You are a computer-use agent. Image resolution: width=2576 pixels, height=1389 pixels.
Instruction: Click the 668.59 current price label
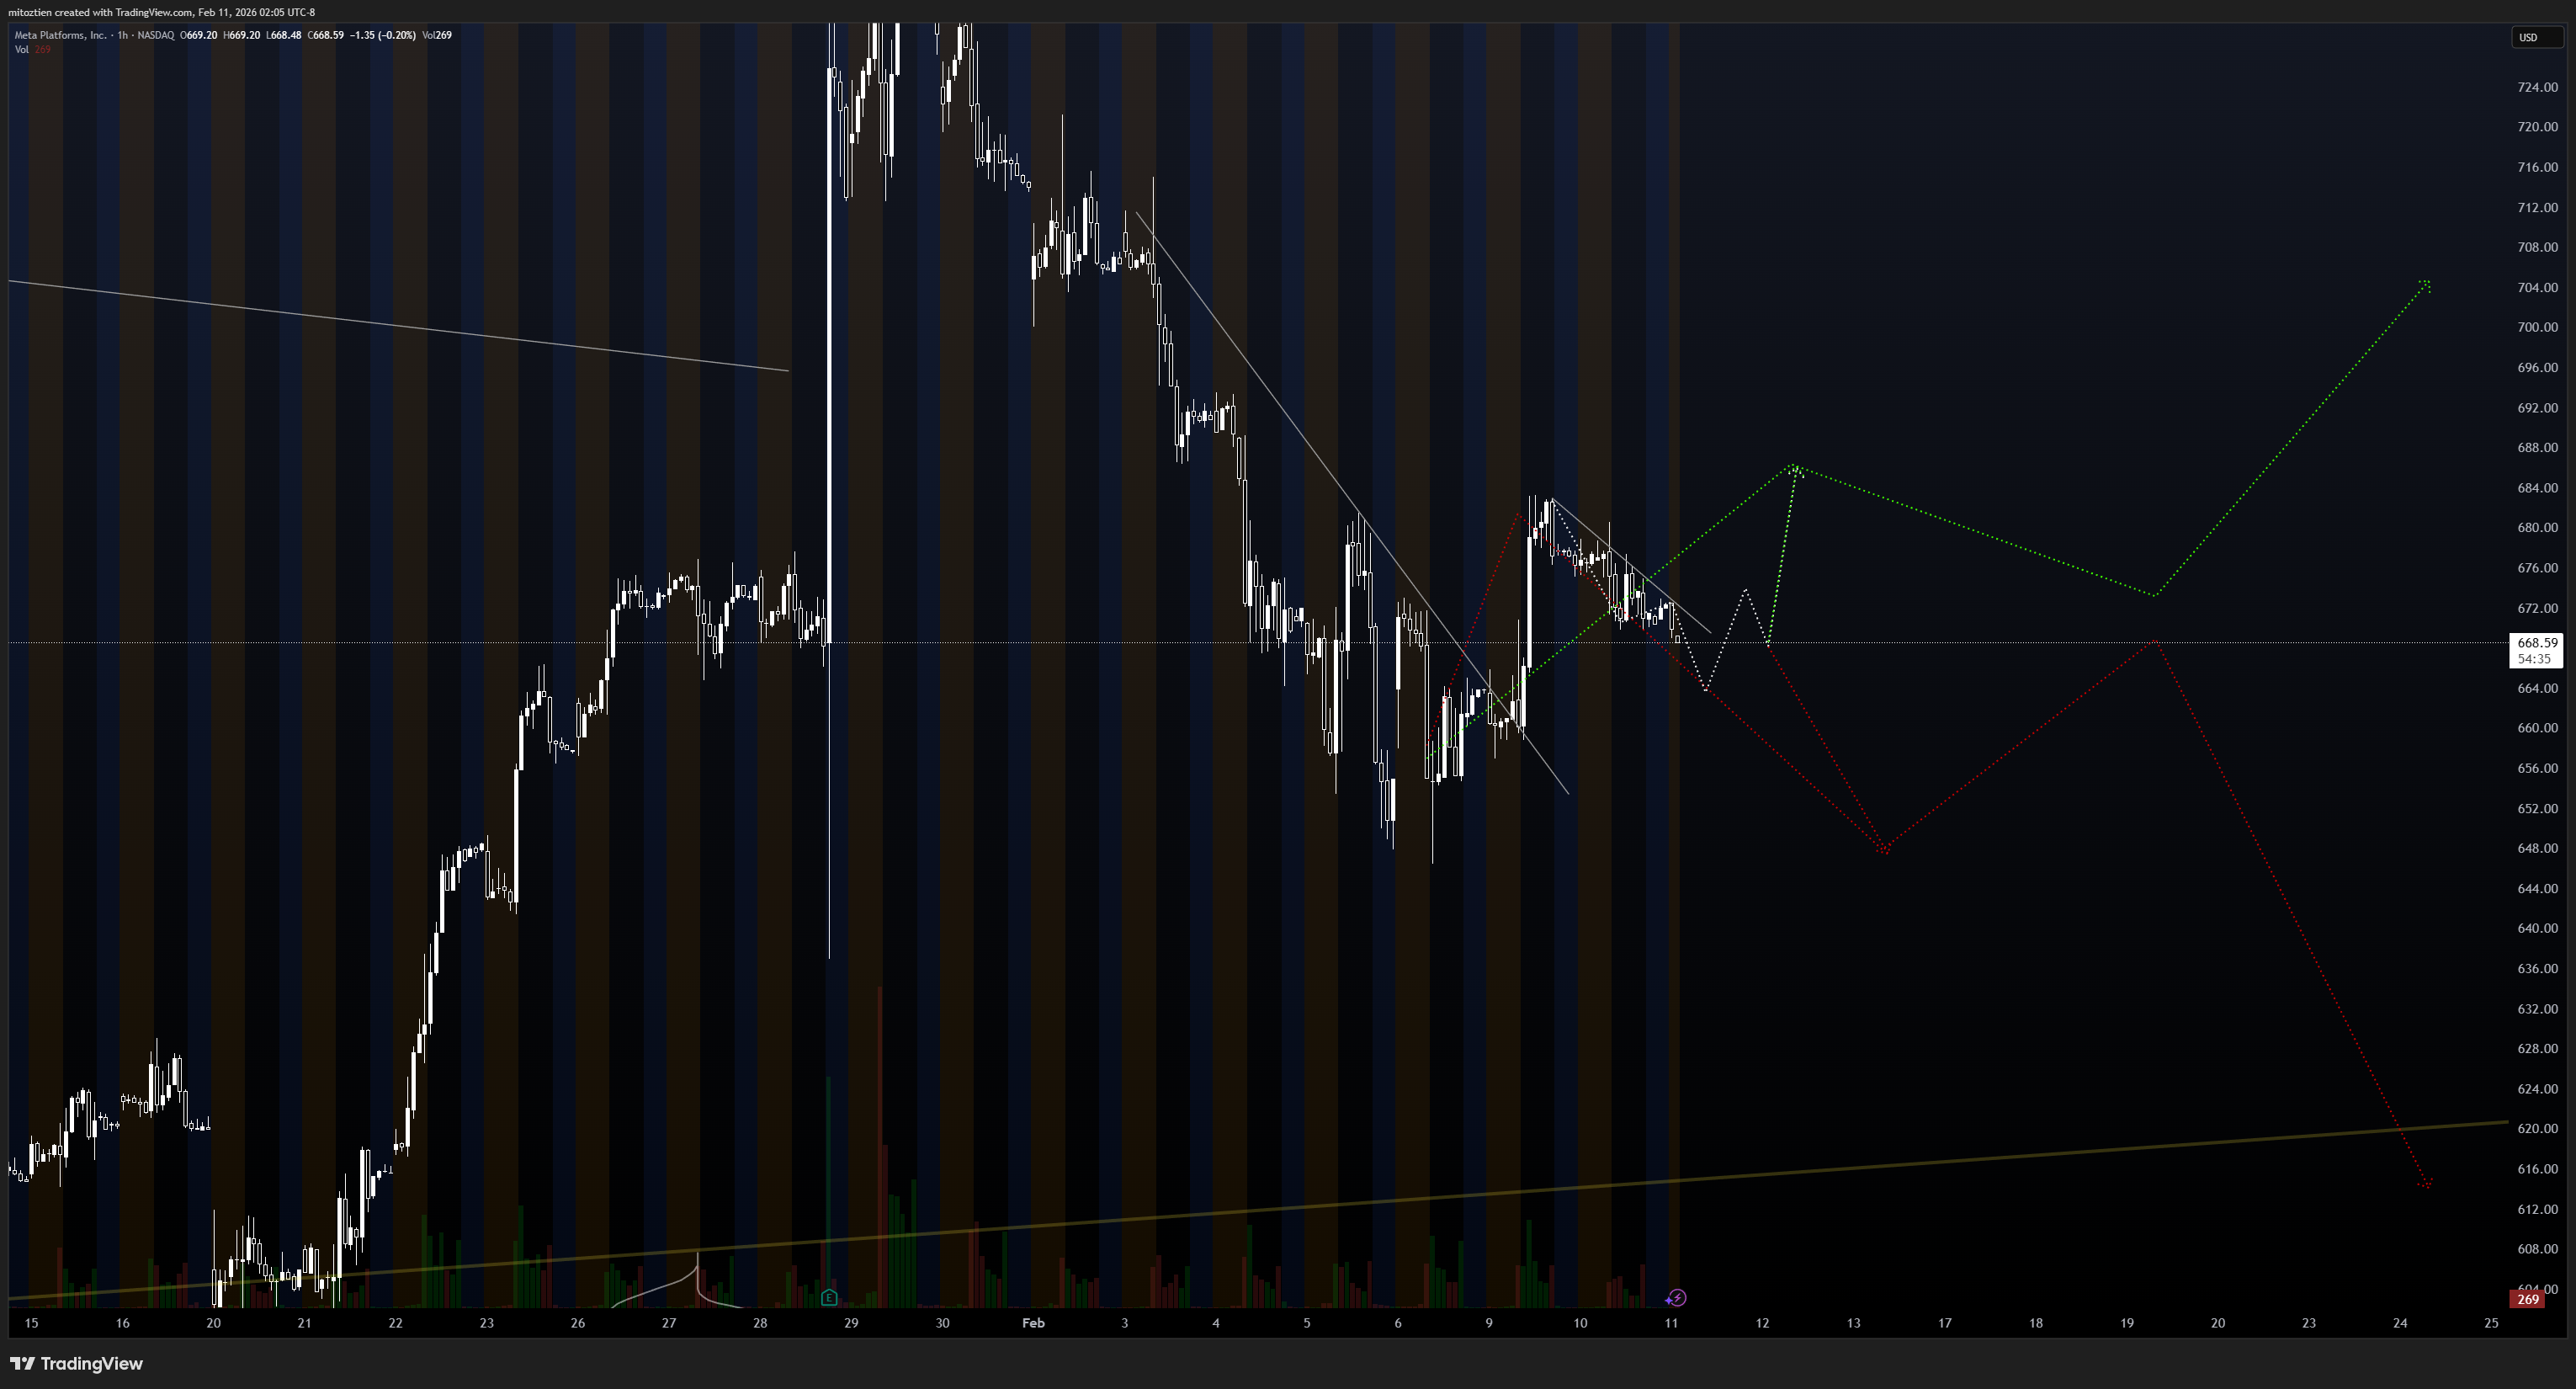point(2538,643)
